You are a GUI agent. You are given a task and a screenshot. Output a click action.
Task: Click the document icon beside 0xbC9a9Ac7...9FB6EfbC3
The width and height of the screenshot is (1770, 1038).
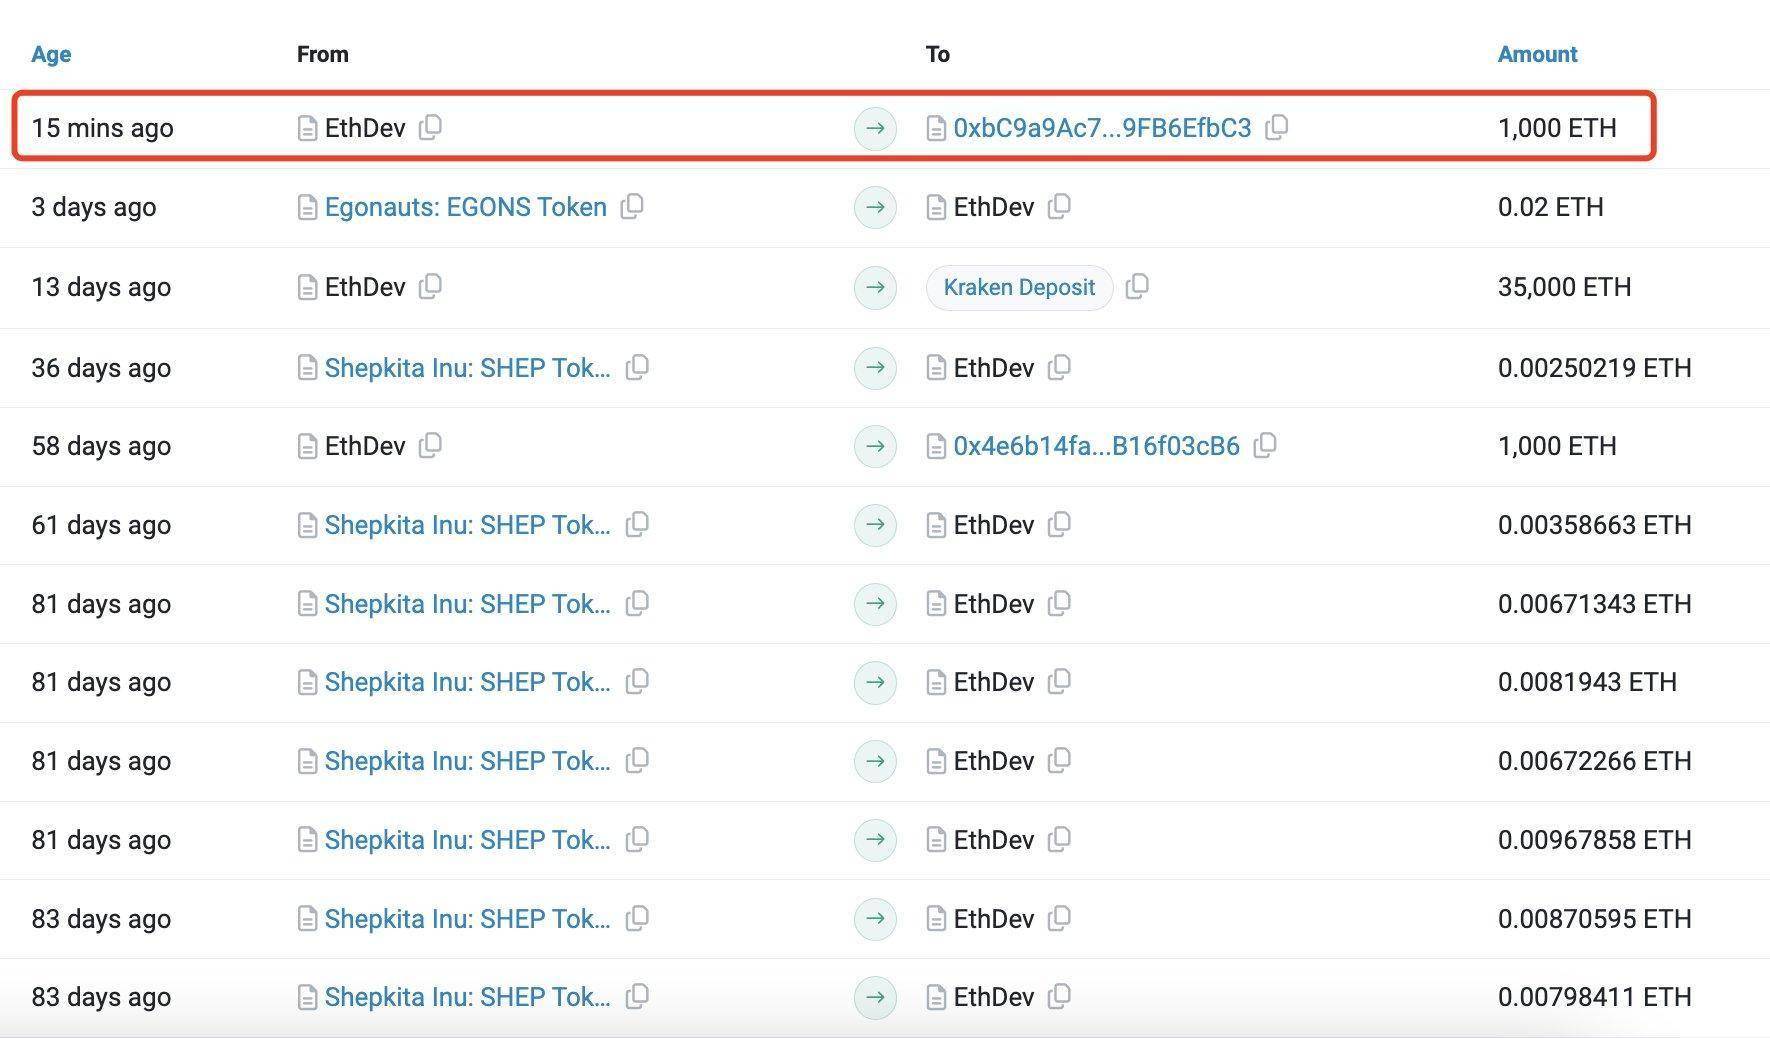click(x=936, y=128)
